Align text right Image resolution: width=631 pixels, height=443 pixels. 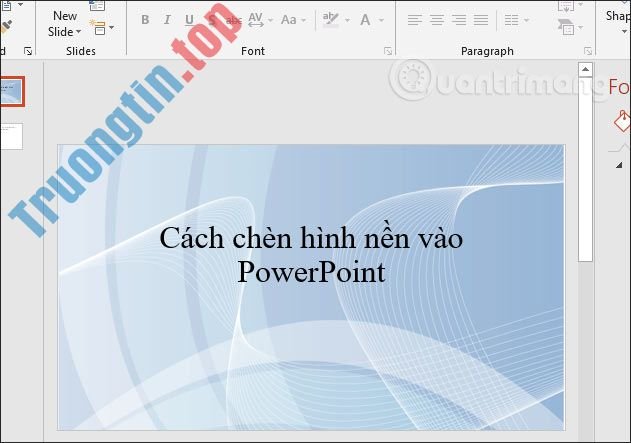[x=459, y=20]
